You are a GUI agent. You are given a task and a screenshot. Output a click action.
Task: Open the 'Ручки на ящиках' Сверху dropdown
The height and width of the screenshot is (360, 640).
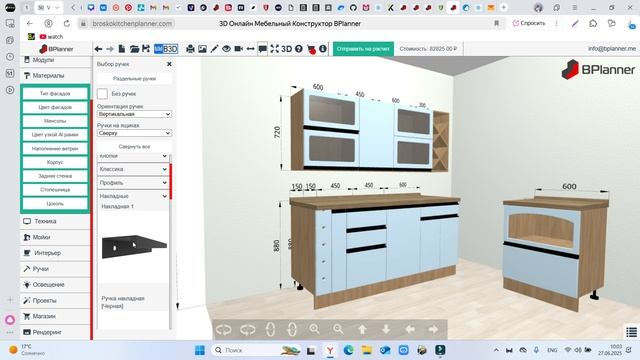pos(134,133)
